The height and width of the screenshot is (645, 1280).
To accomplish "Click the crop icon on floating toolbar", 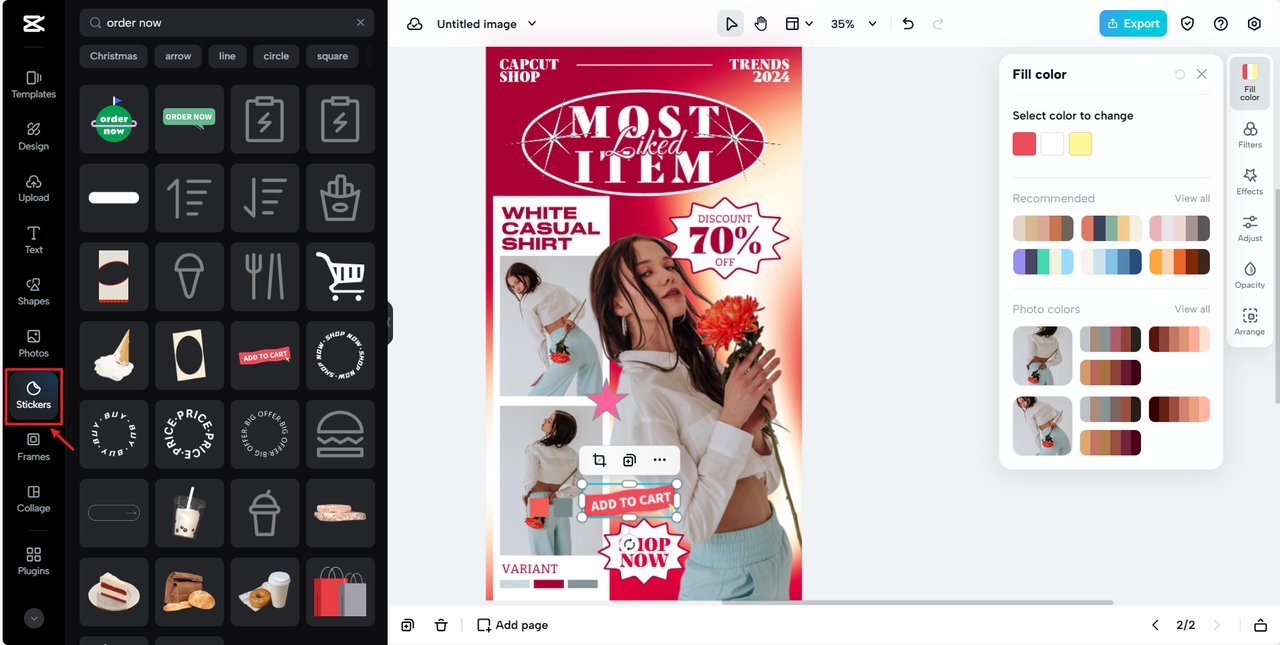I will [x=600, y=460].
